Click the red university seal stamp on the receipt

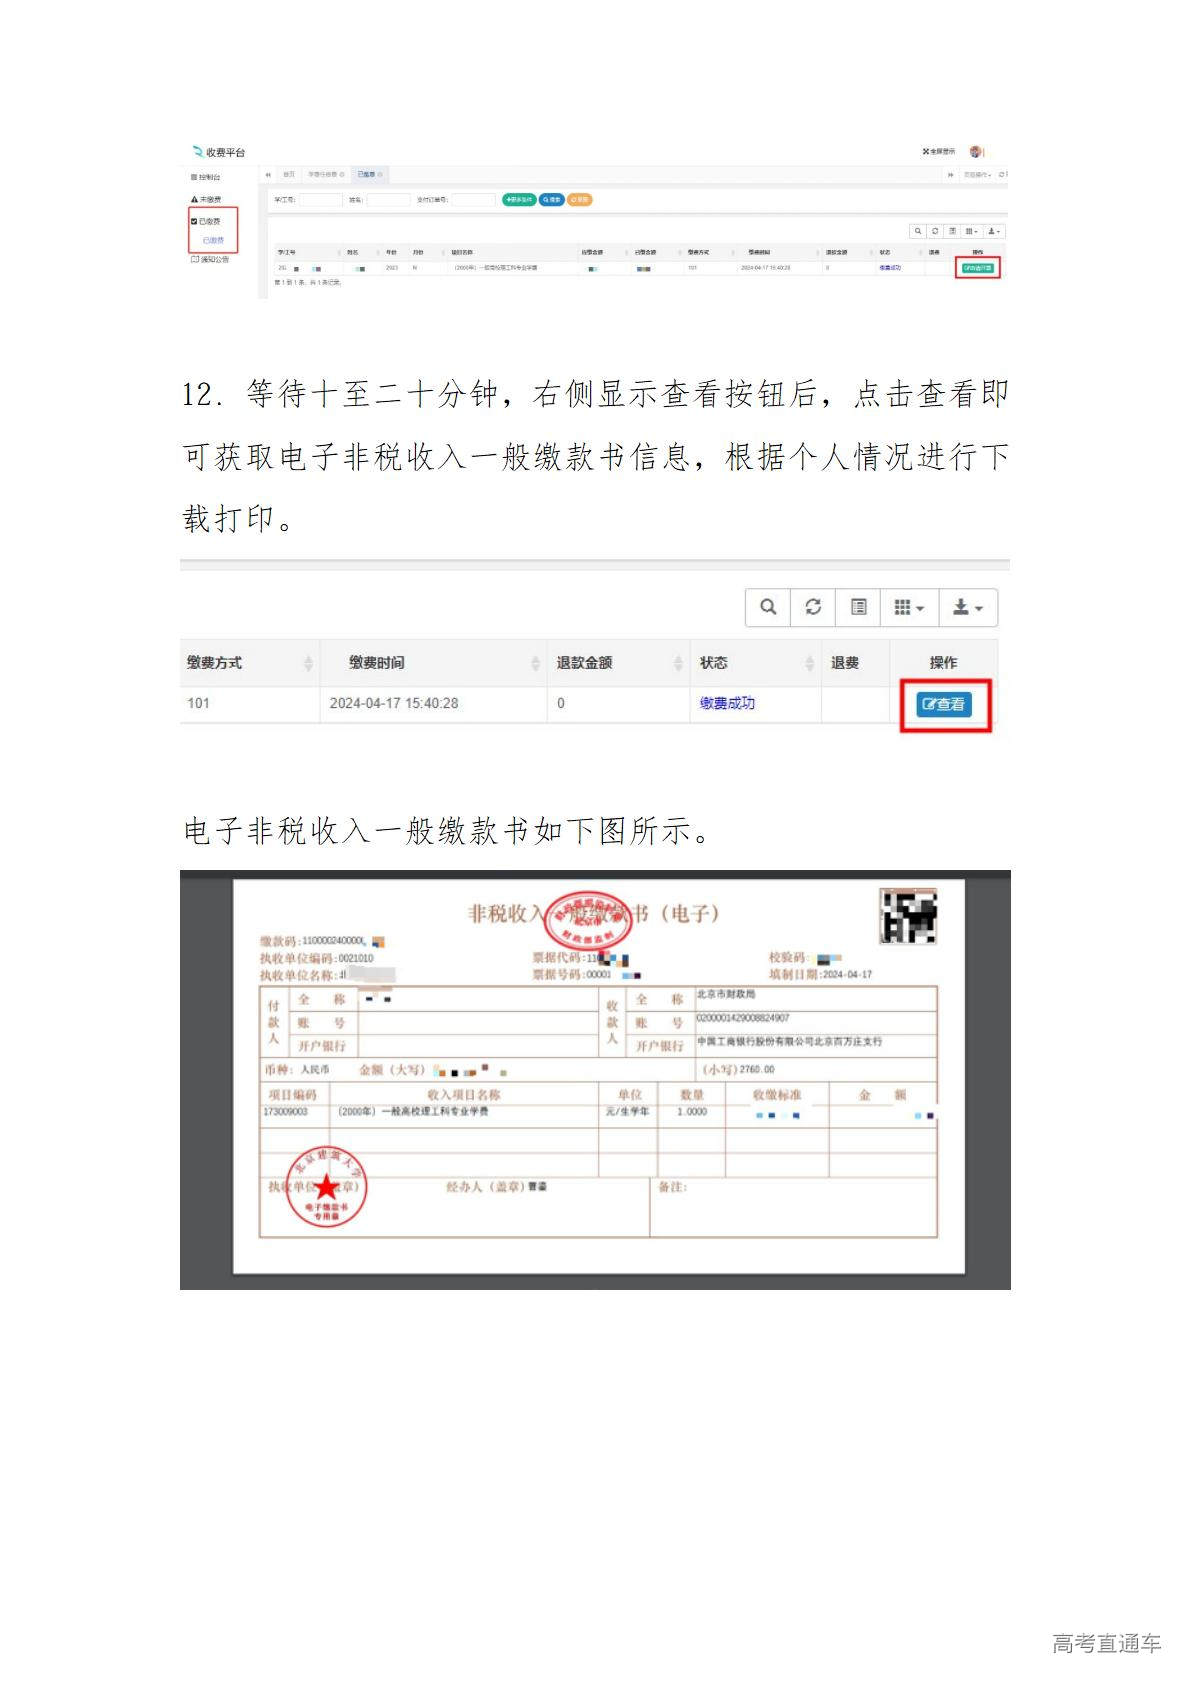(x=326, y=1187)
